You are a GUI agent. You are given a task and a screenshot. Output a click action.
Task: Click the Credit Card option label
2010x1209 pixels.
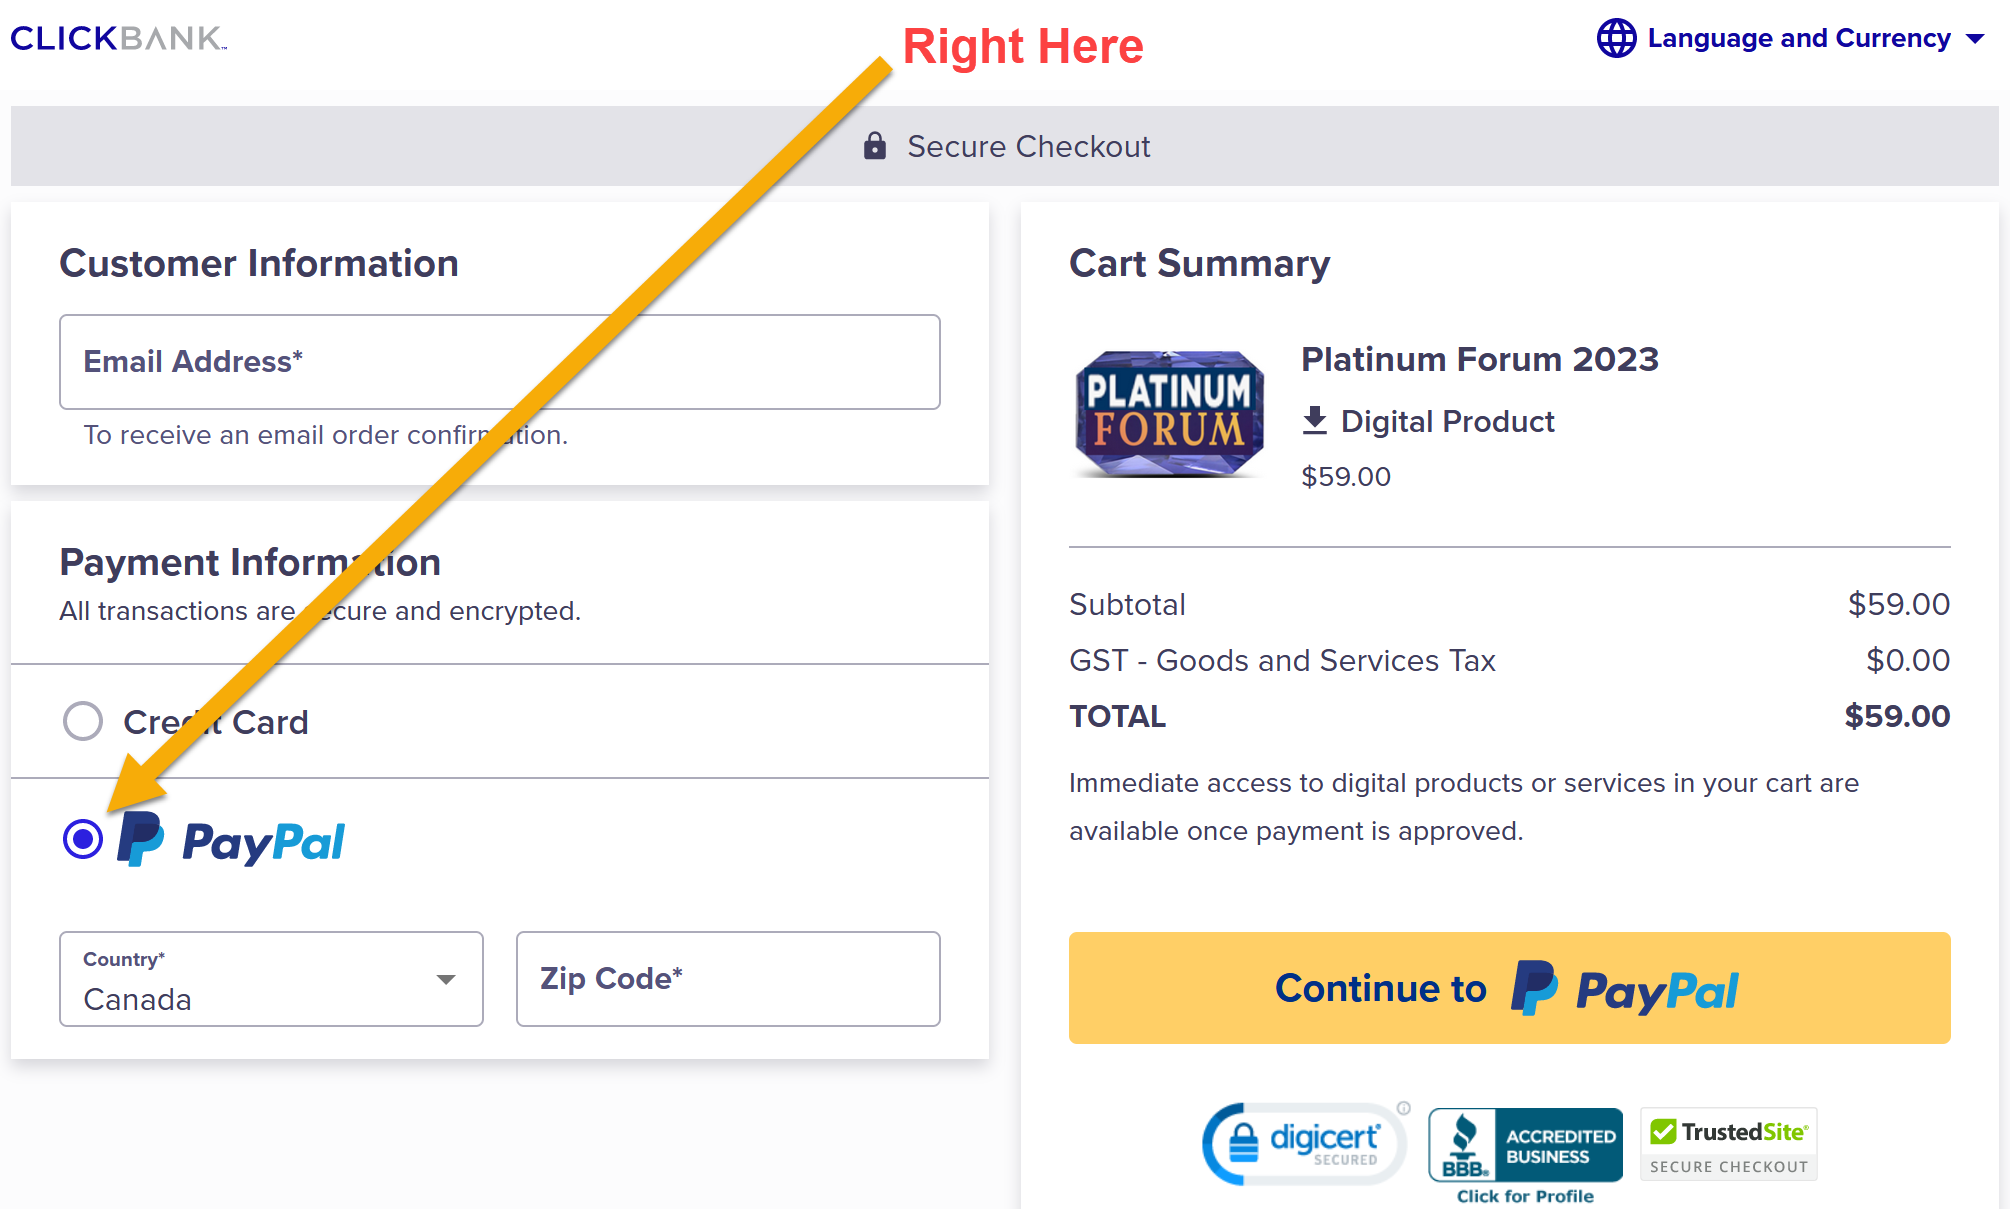point(216,722)
